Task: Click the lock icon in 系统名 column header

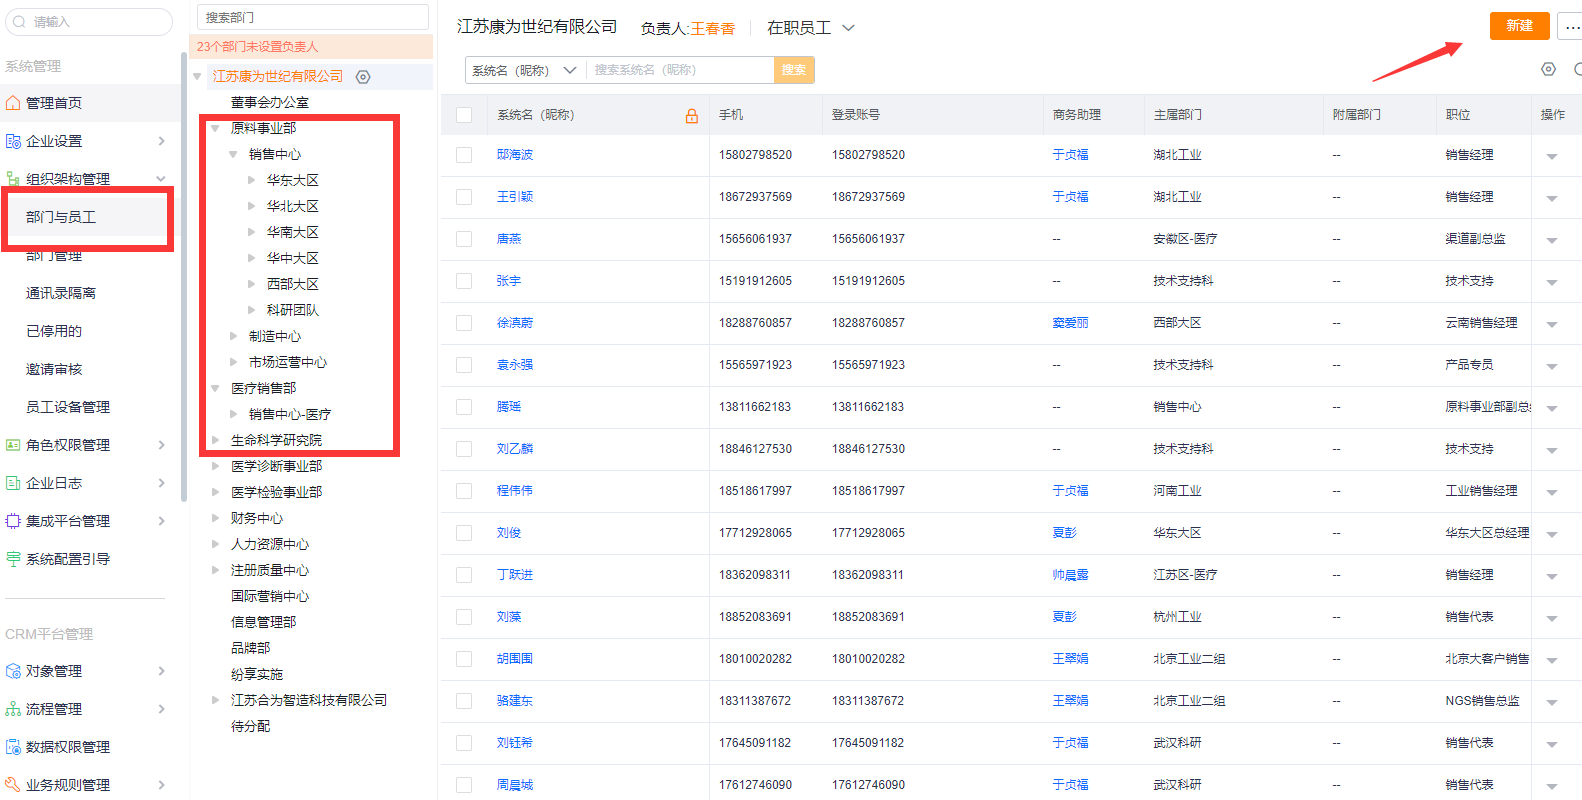Action: [x=691, y=116]
